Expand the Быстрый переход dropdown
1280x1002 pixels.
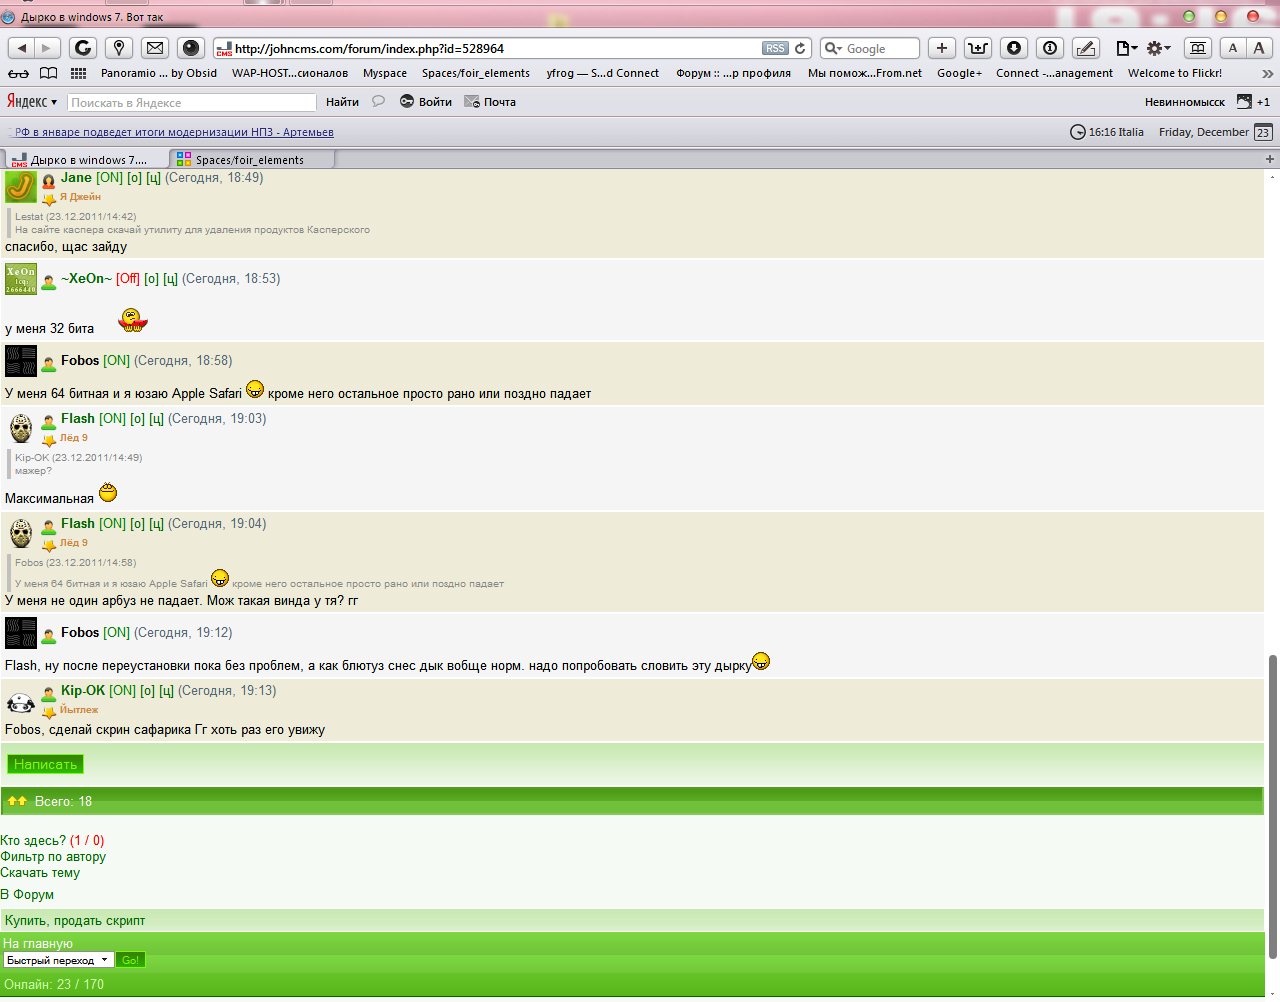58,960
